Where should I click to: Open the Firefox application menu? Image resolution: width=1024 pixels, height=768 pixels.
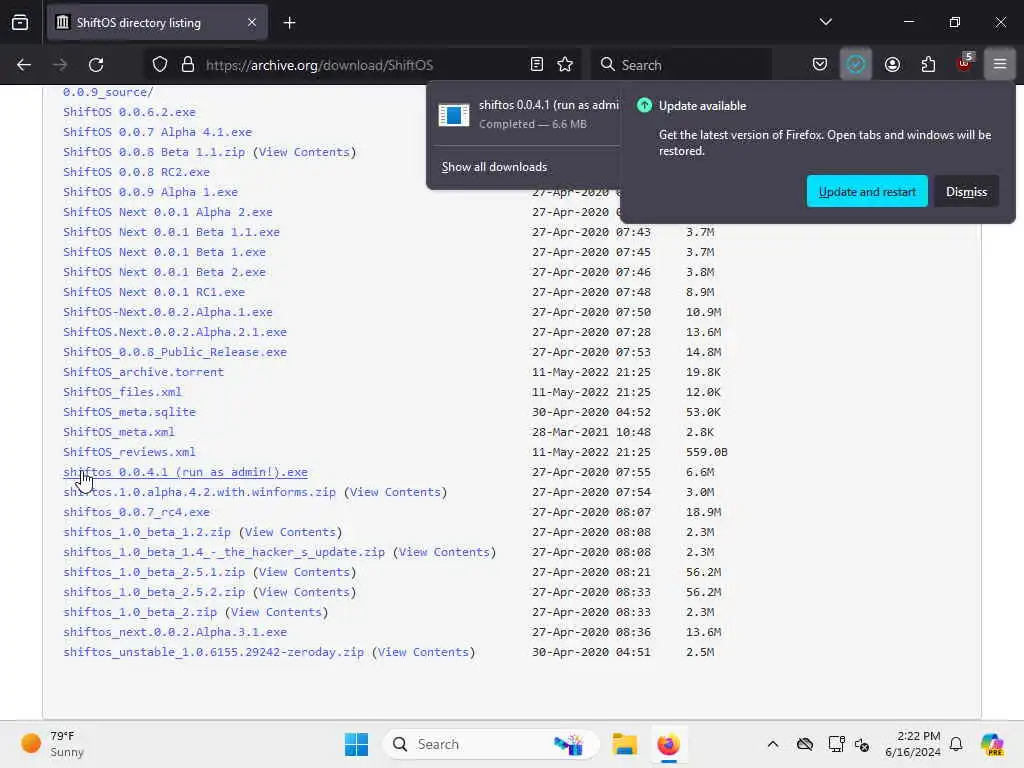pyautogui.click(x=1000, y=65)
